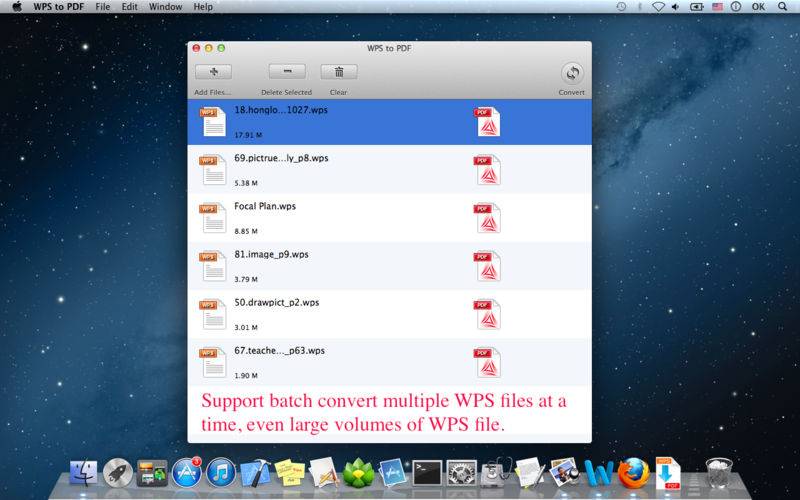Open the green leaf app in dock
This screenshot has width=800, height=500.
(358, 473)
